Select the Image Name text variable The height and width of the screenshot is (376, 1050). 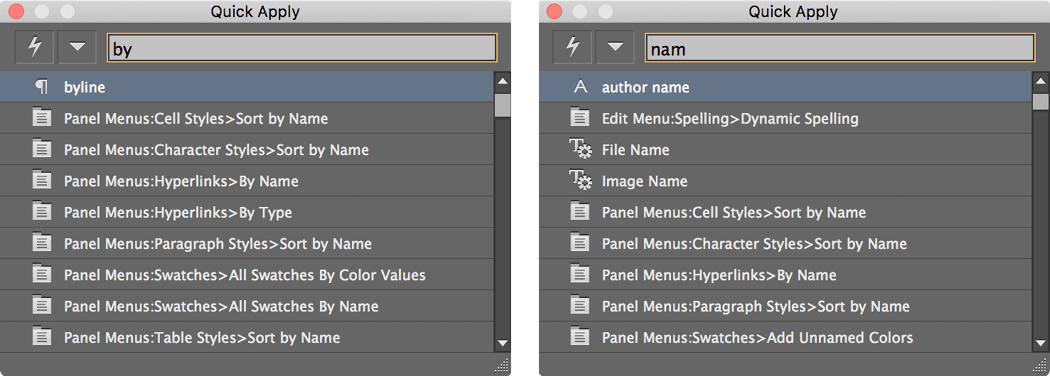[x=785, y=181]
